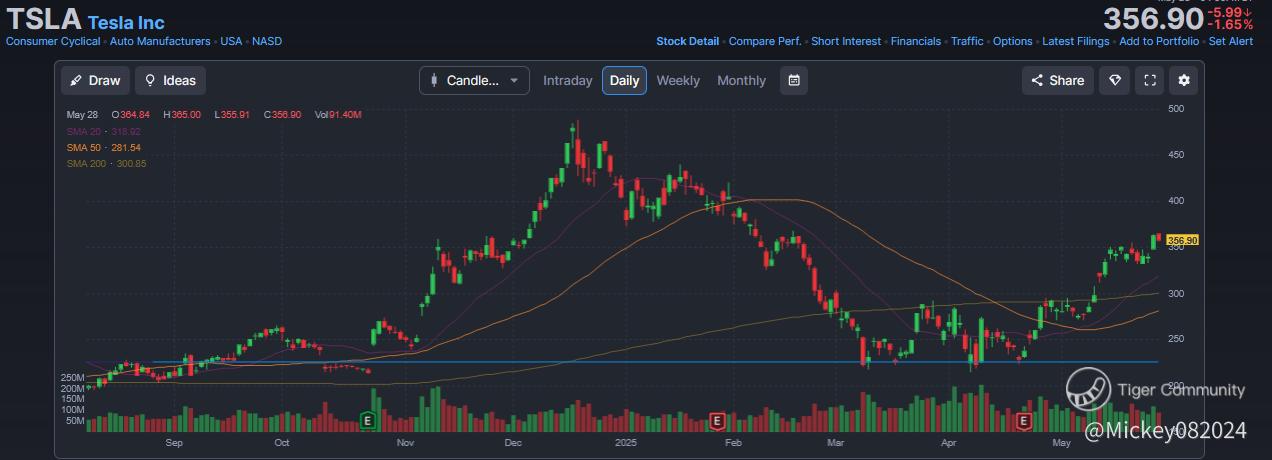Switch to Intraday timeframe

click(567, 81)
